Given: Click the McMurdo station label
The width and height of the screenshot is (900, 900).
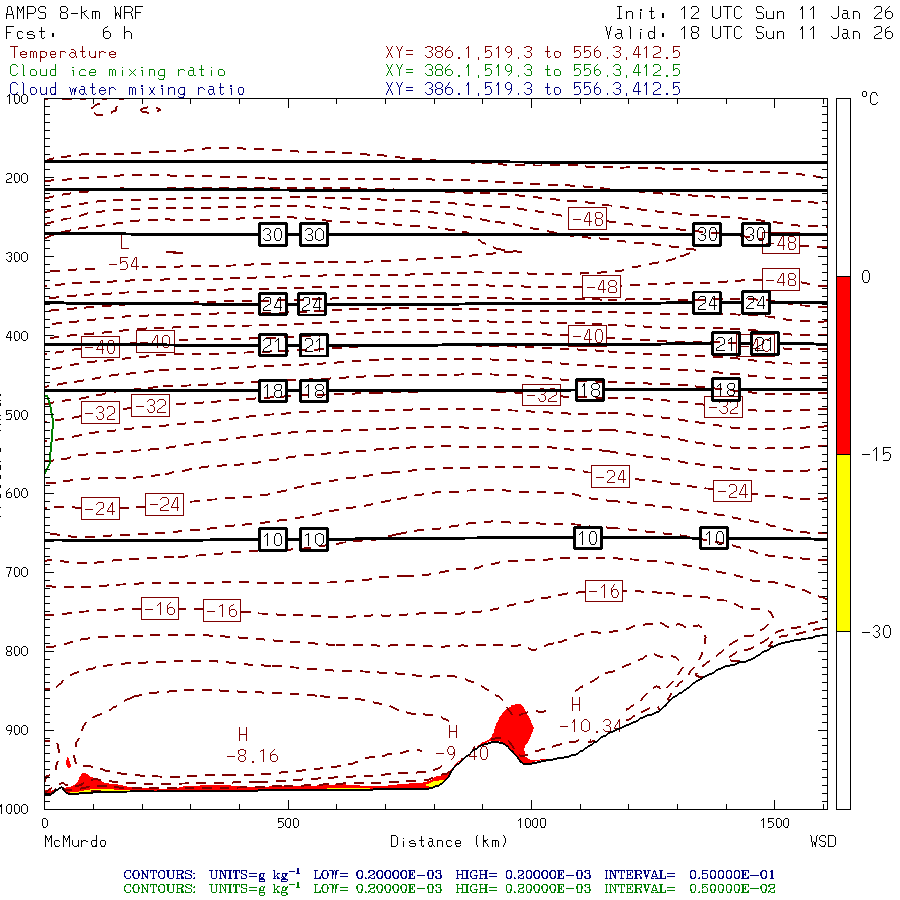Looking at the screenshot, I should [x=75, y=842].
